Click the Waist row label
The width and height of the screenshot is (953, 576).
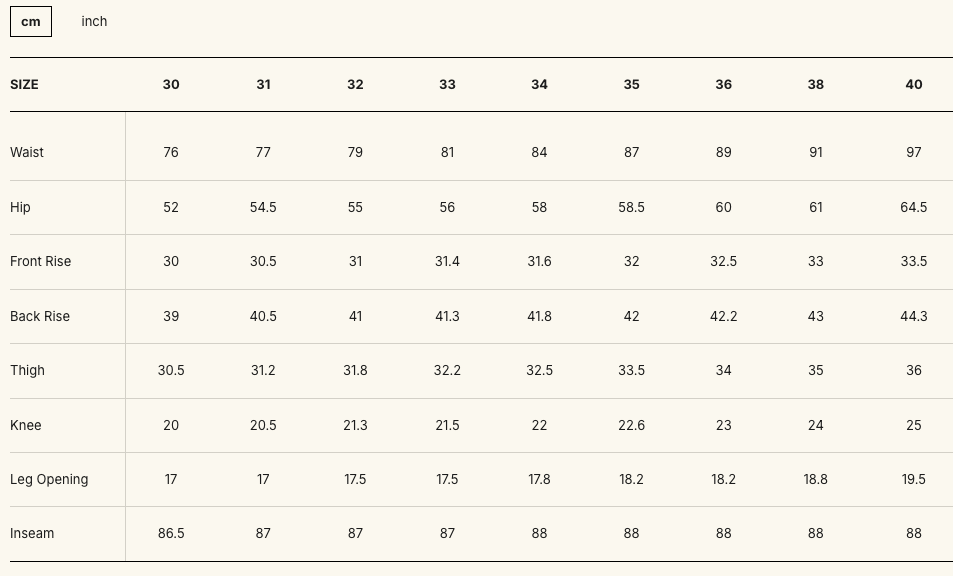pyautogui.click(x=27, y=153)
